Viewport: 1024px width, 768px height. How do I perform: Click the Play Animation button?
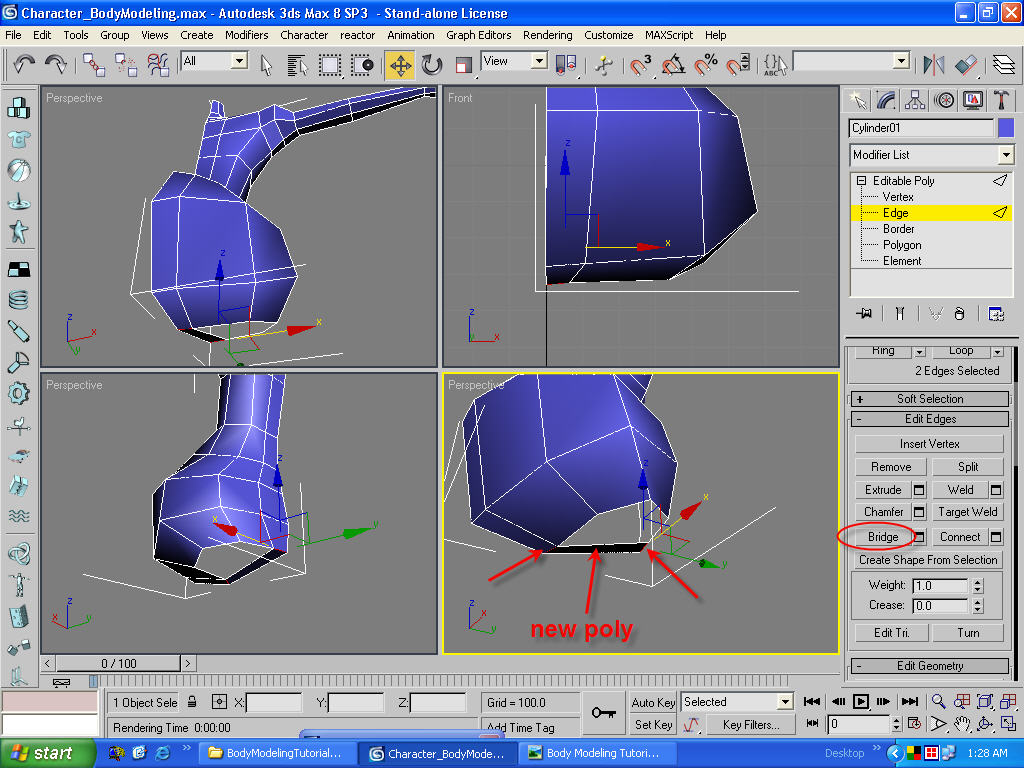click(x=861, y=702)
